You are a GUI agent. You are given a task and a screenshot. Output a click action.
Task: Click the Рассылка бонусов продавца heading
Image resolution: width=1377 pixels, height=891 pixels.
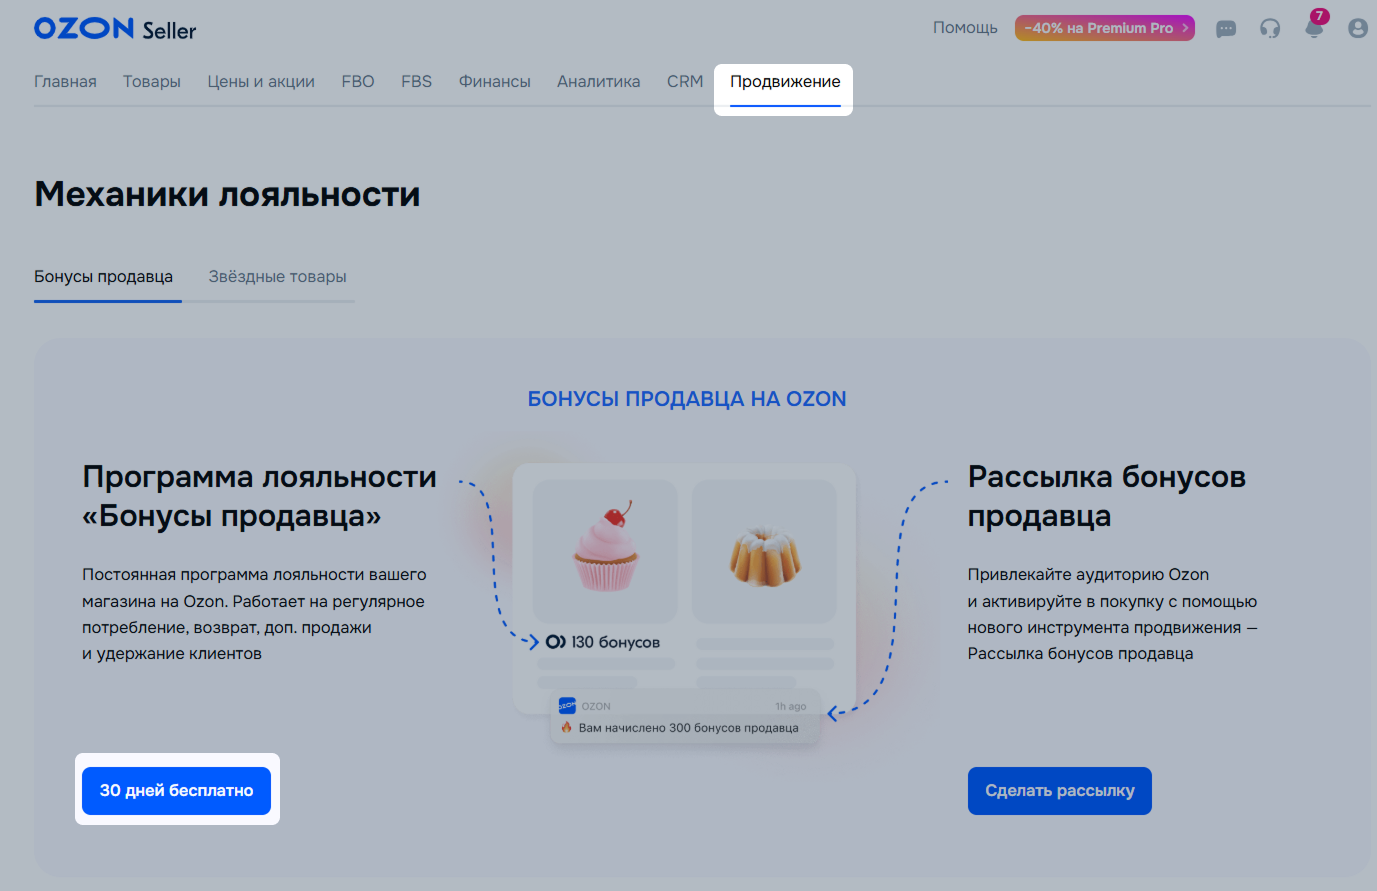tap(1107, 496)
